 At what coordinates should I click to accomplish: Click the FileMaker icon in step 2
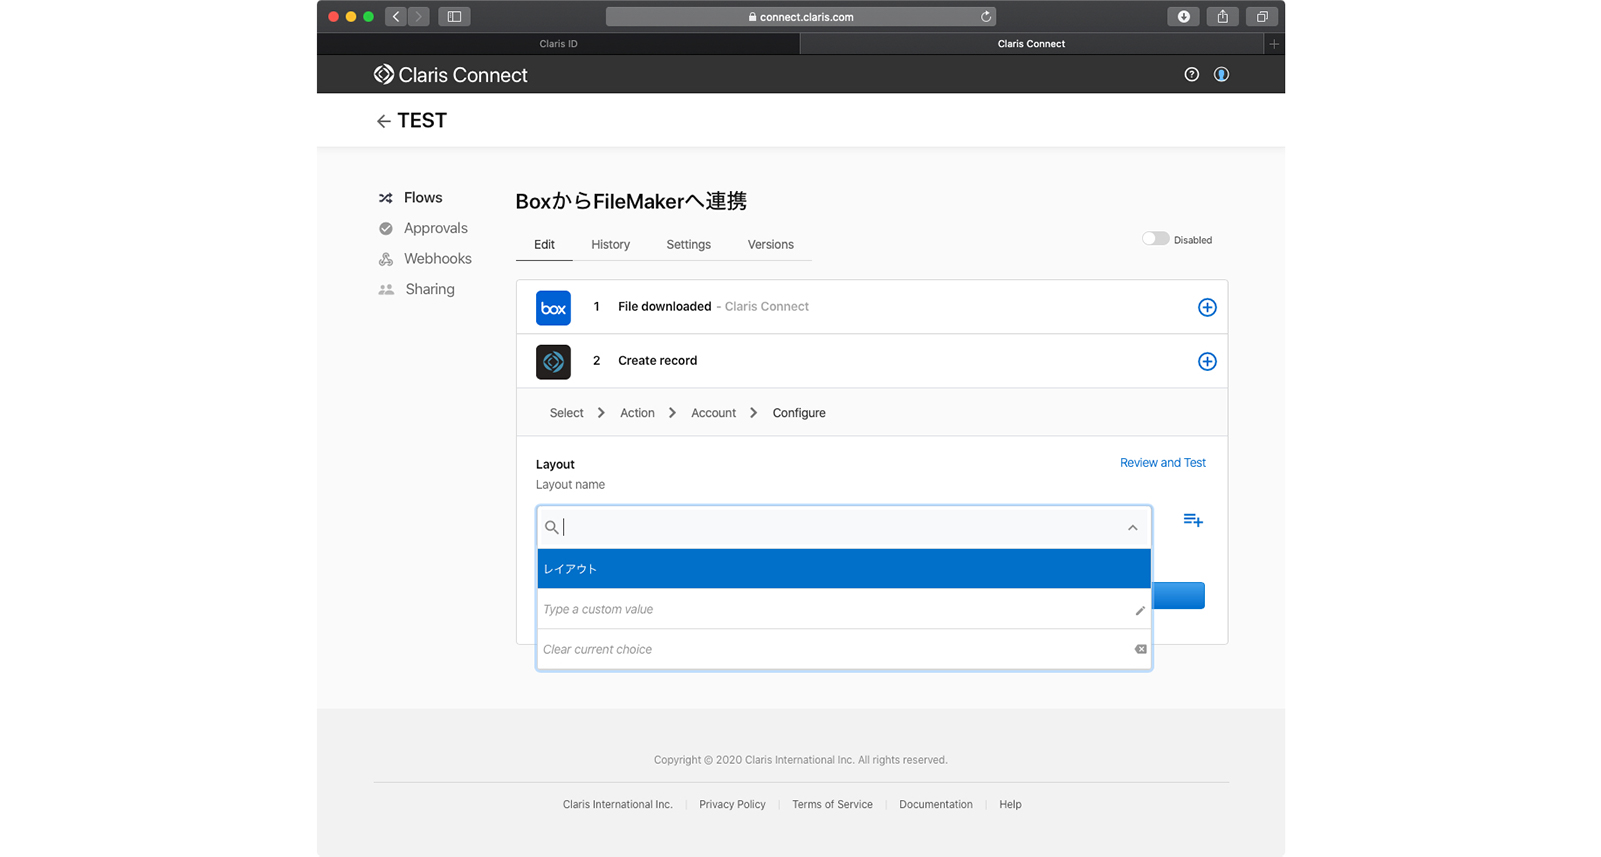pyautogui.click(x=553, y=362)
